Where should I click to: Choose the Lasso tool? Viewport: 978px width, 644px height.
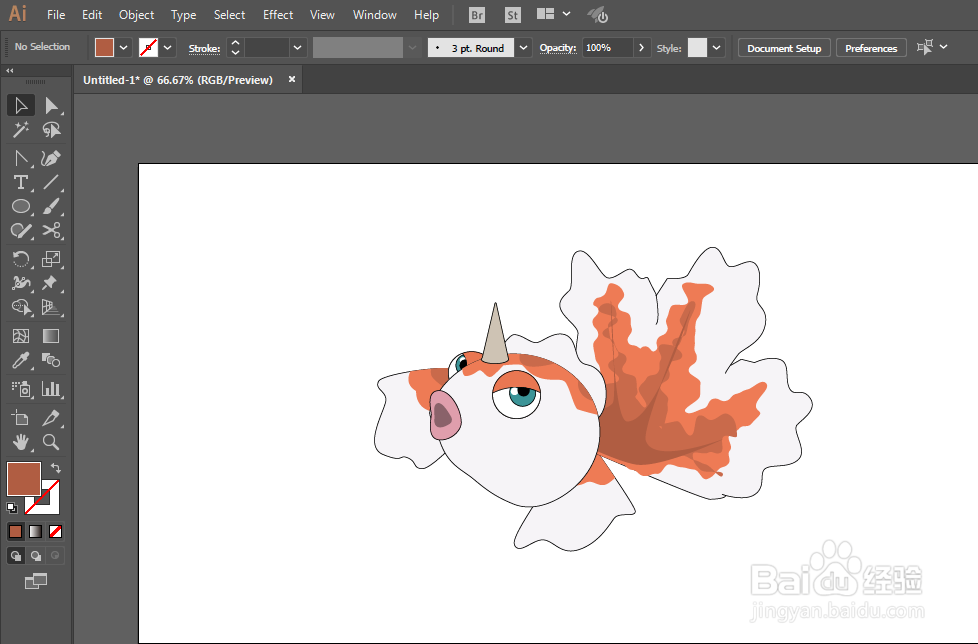coord(51,130)
